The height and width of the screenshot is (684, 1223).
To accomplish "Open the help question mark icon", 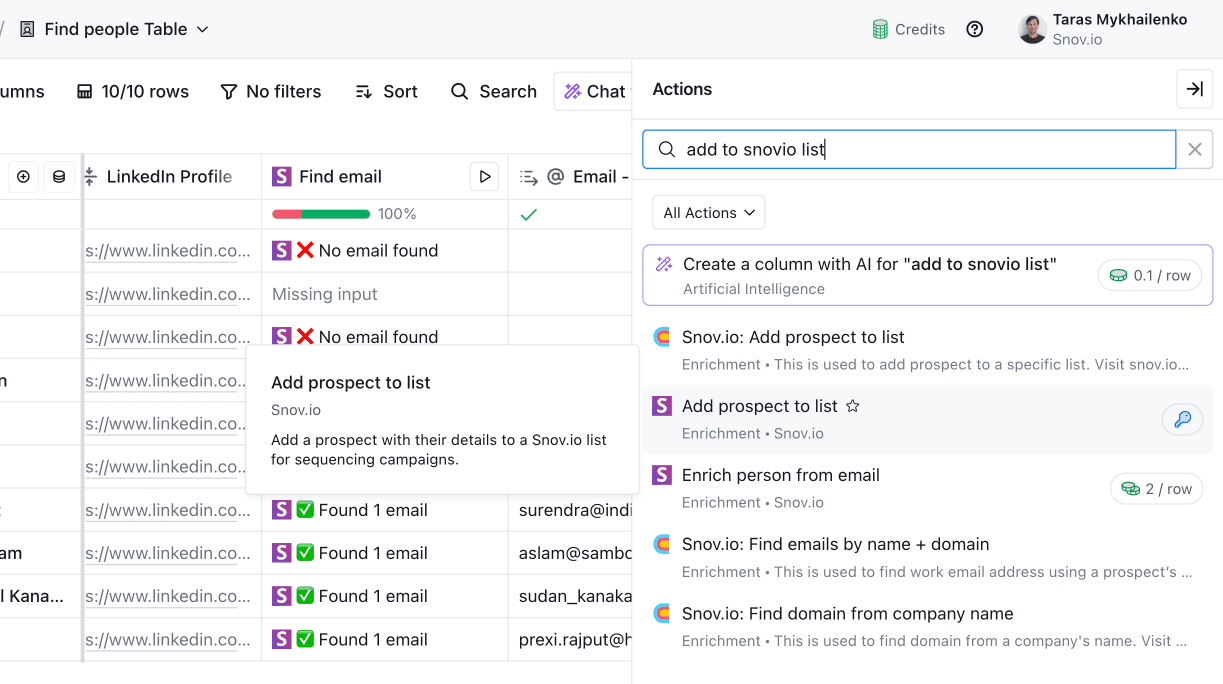I will [x=974, y=29].
